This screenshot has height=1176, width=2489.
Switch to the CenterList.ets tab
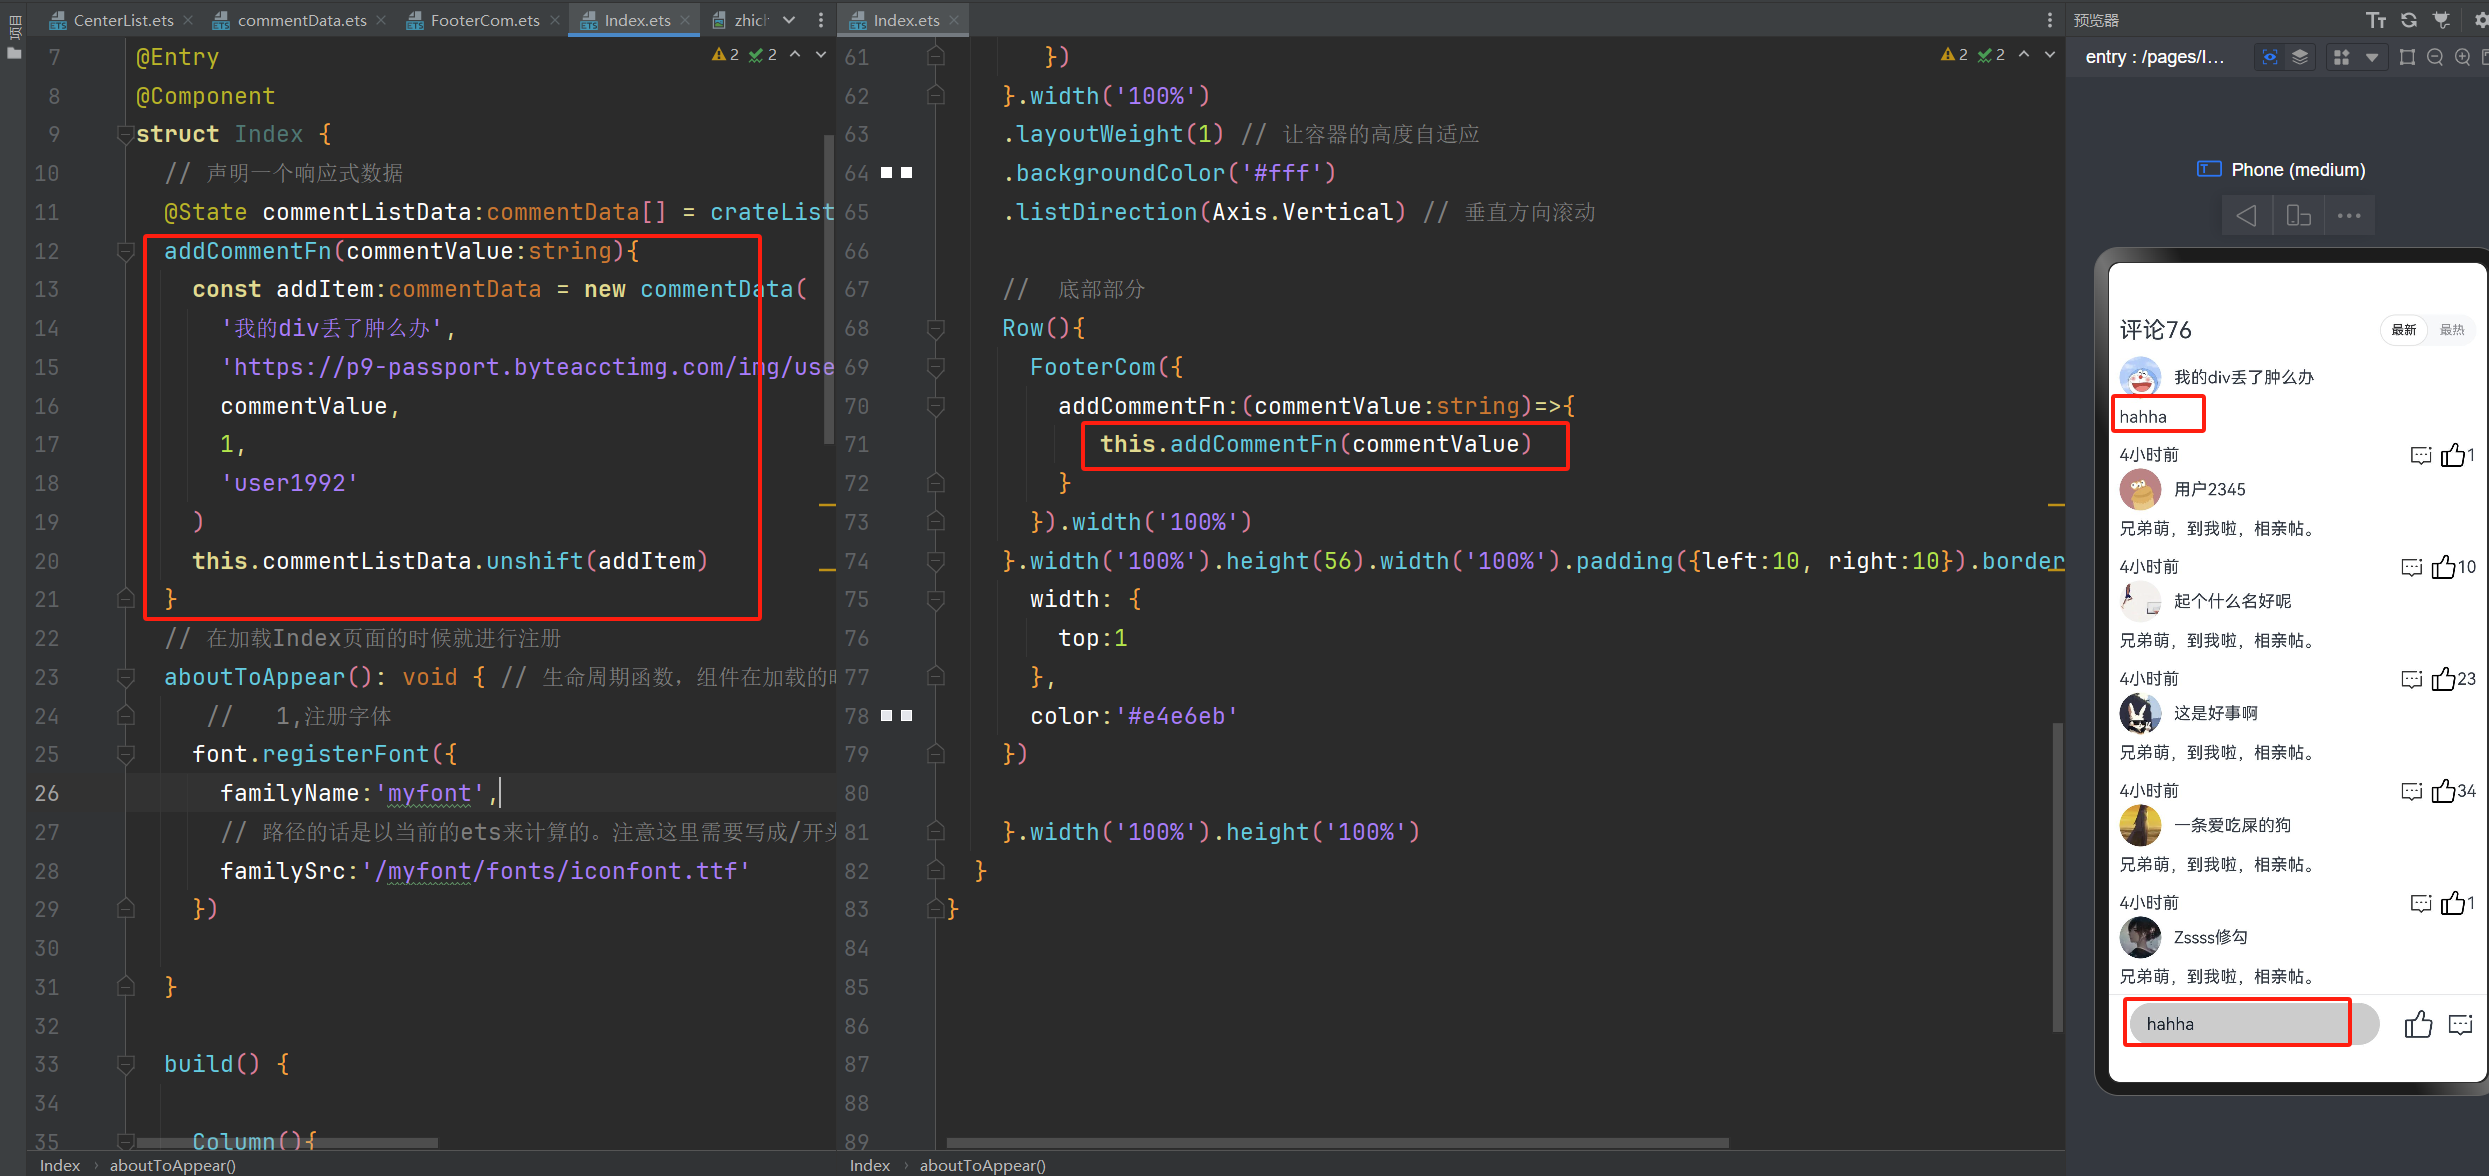coord(123,20)
